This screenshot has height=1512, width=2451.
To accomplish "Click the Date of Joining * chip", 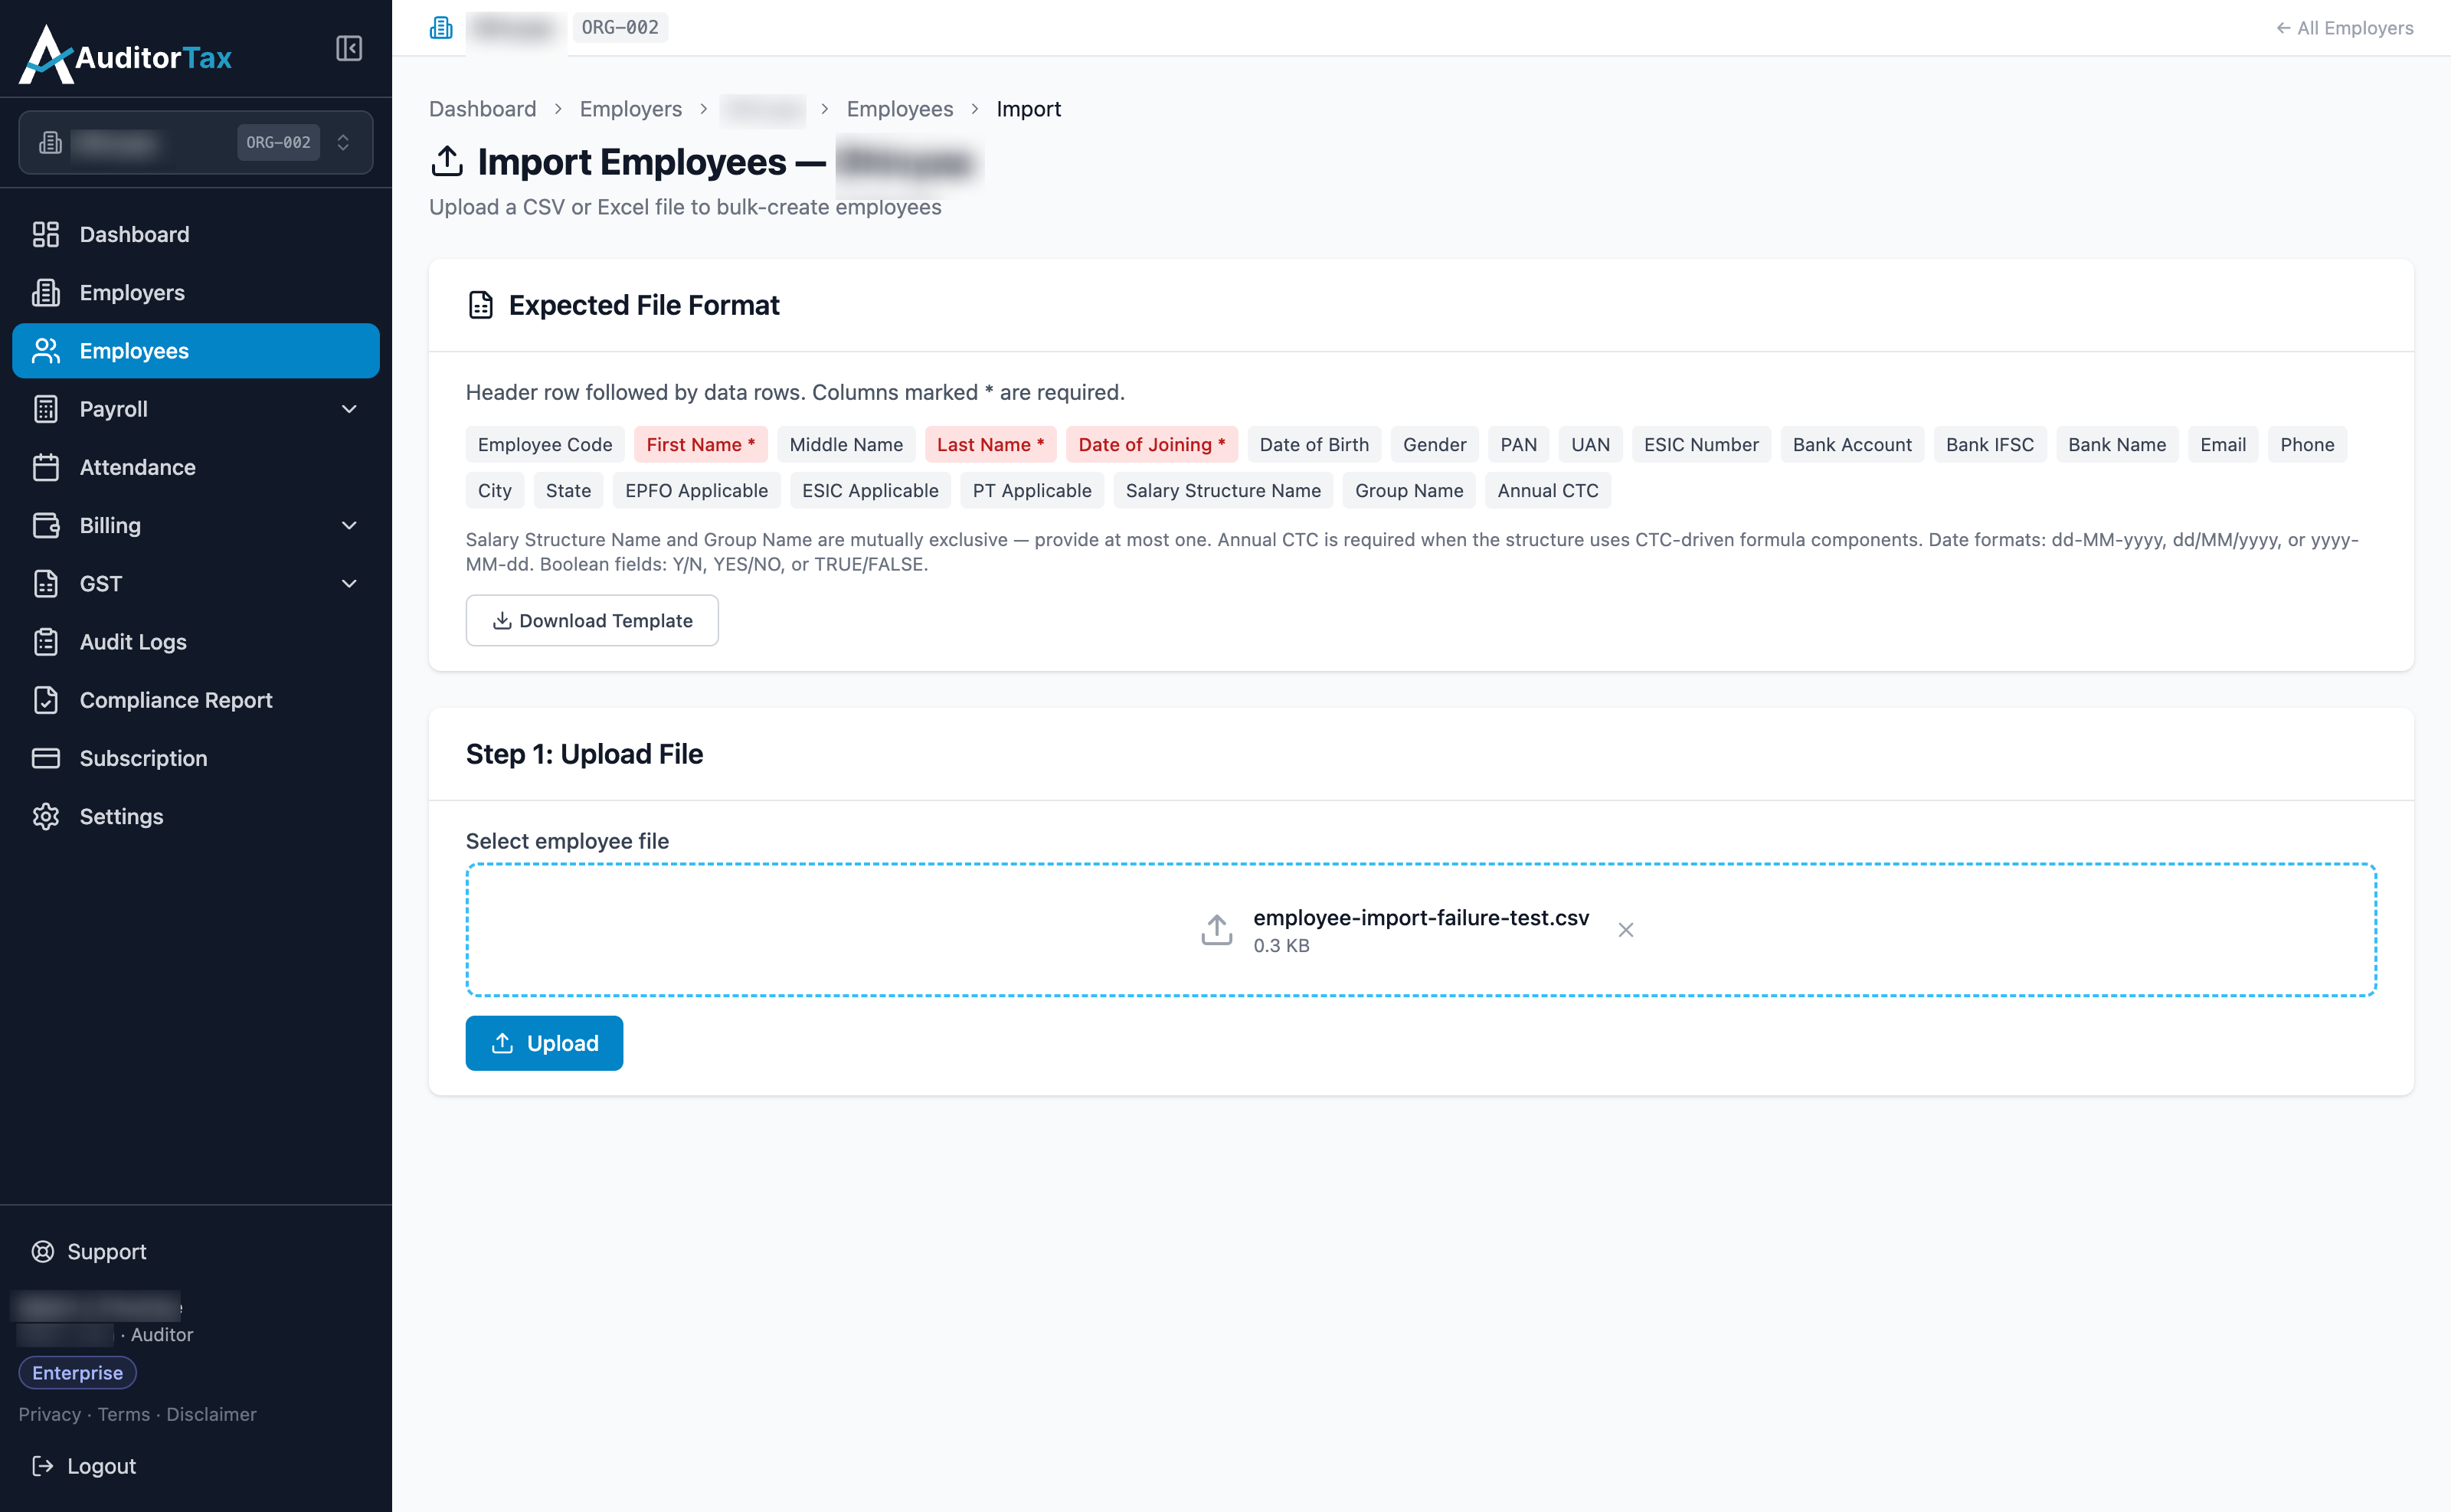I will point(1151,444).
